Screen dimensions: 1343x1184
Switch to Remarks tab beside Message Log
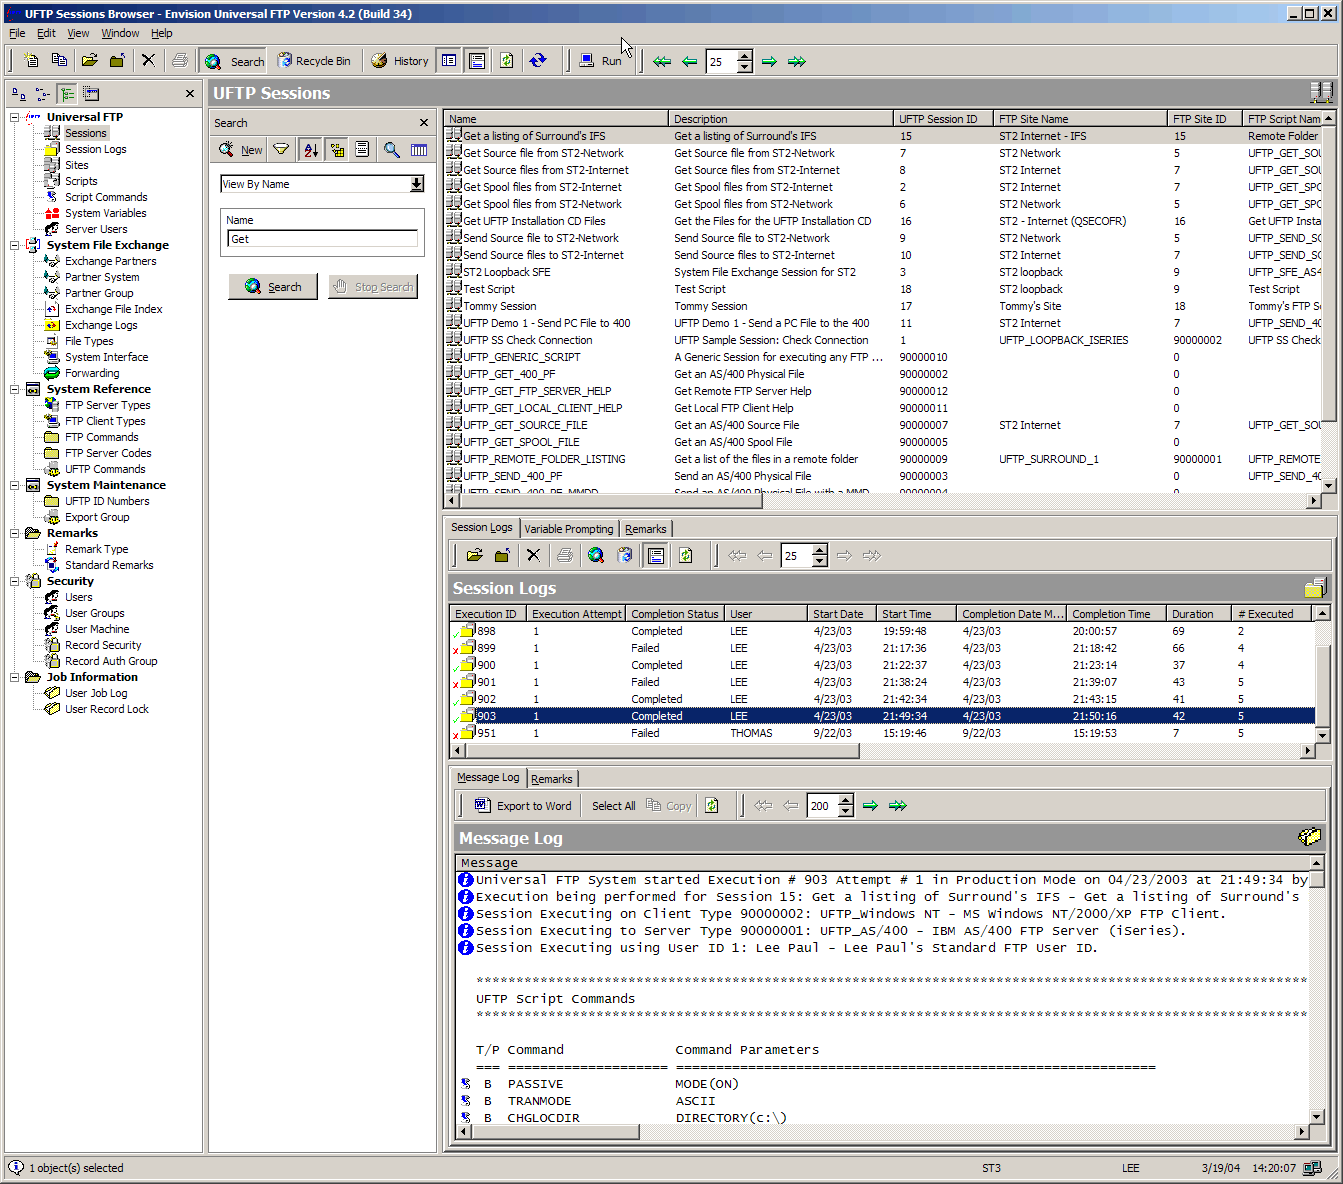point(552,779)
